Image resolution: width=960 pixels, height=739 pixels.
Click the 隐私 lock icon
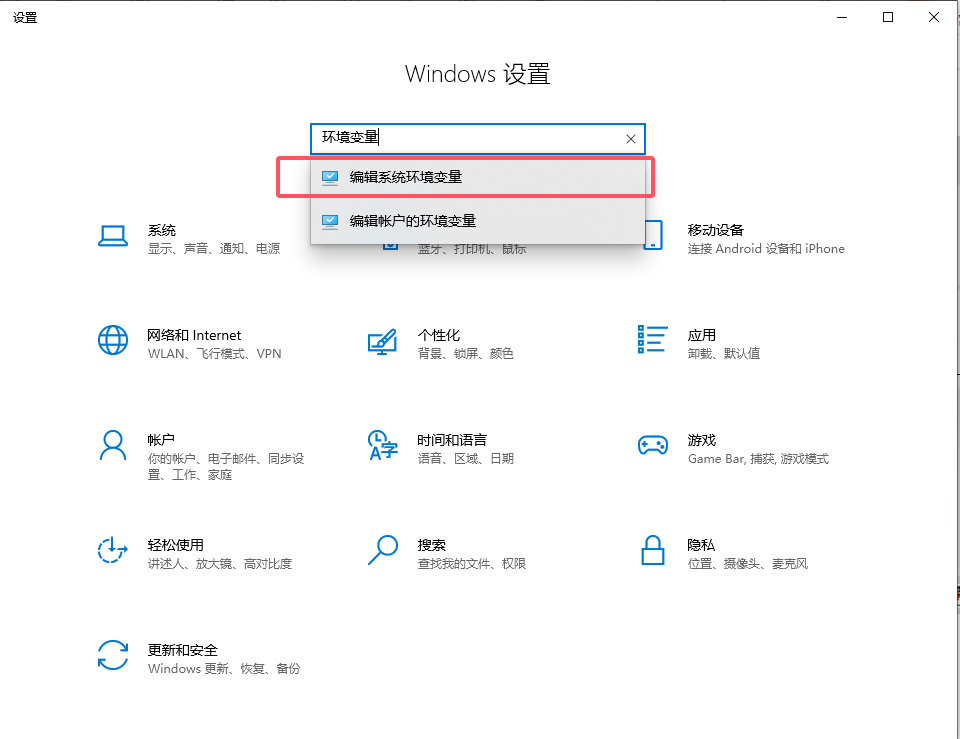tap(653, 550)
